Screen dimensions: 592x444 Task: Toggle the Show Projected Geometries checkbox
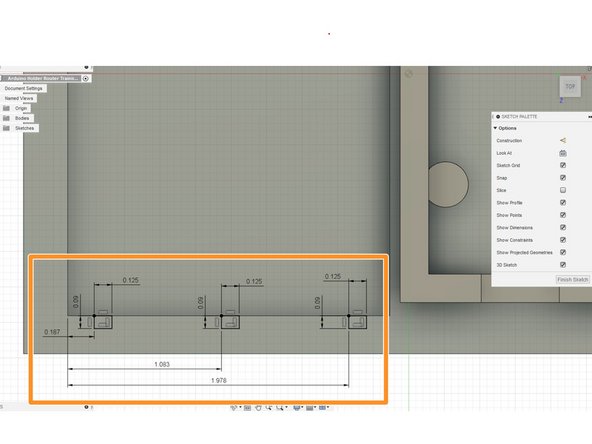tap(563, 253)
